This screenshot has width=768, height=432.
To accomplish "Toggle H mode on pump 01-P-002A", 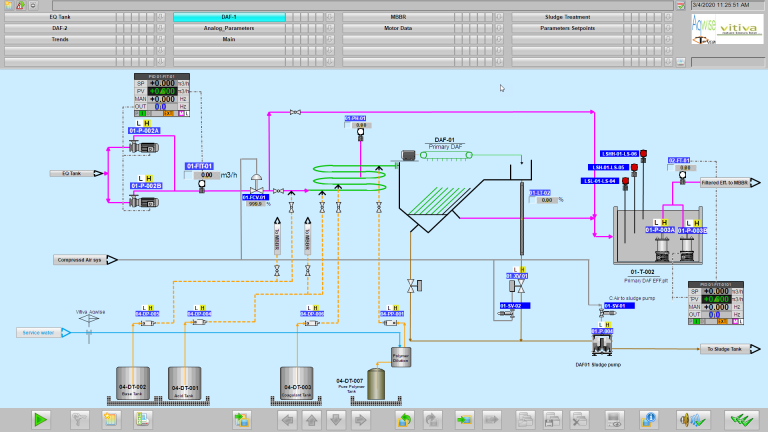I will coord(150,122).
